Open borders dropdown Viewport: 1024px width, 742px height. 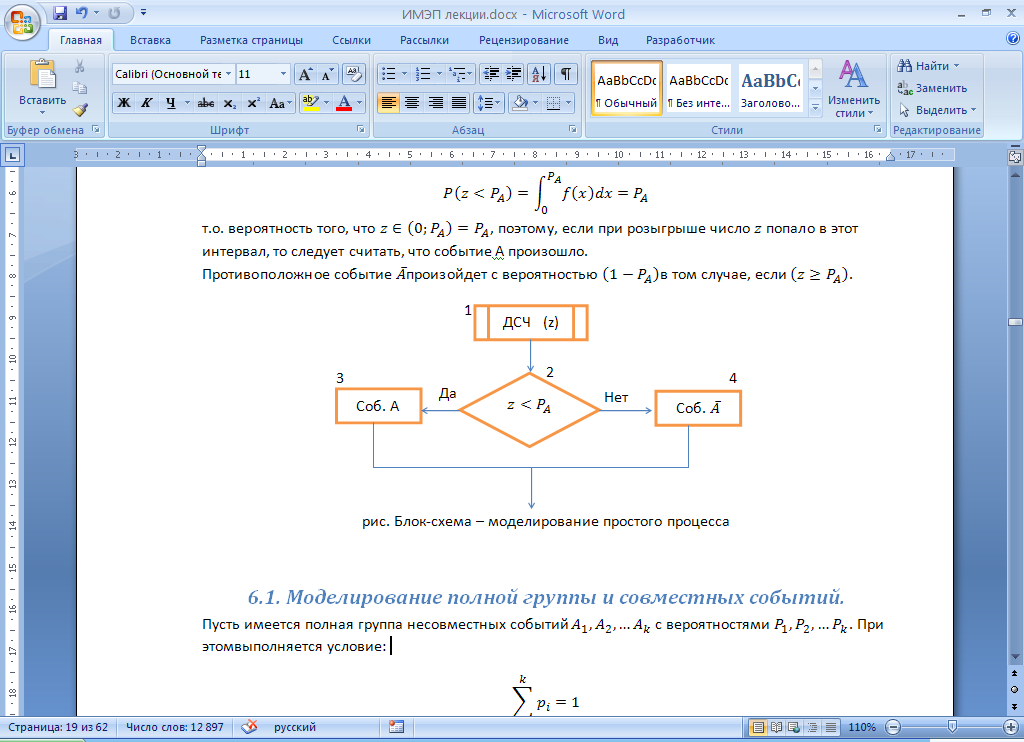coord(569,103)
